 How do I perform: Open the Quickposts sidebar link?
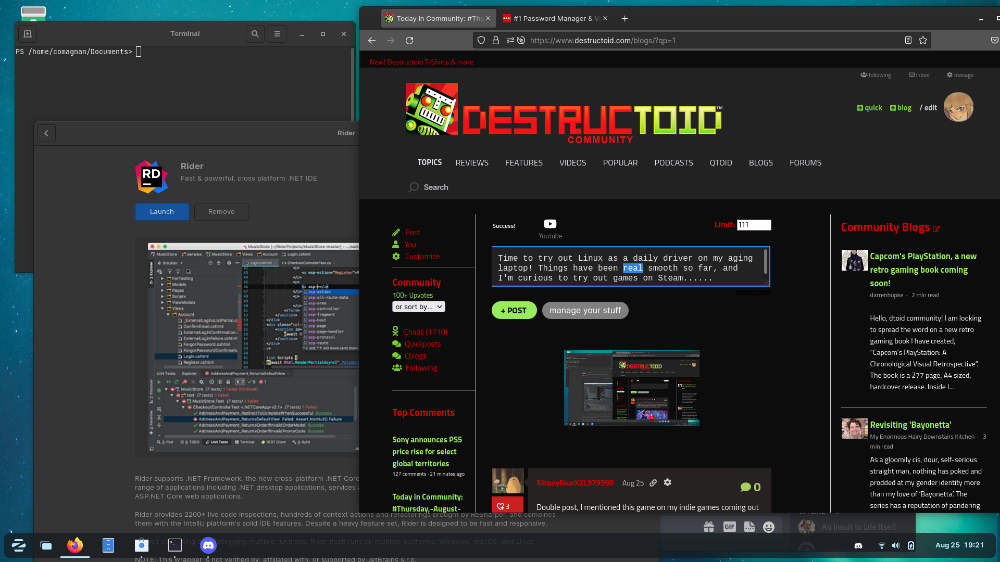pos(422,344)
